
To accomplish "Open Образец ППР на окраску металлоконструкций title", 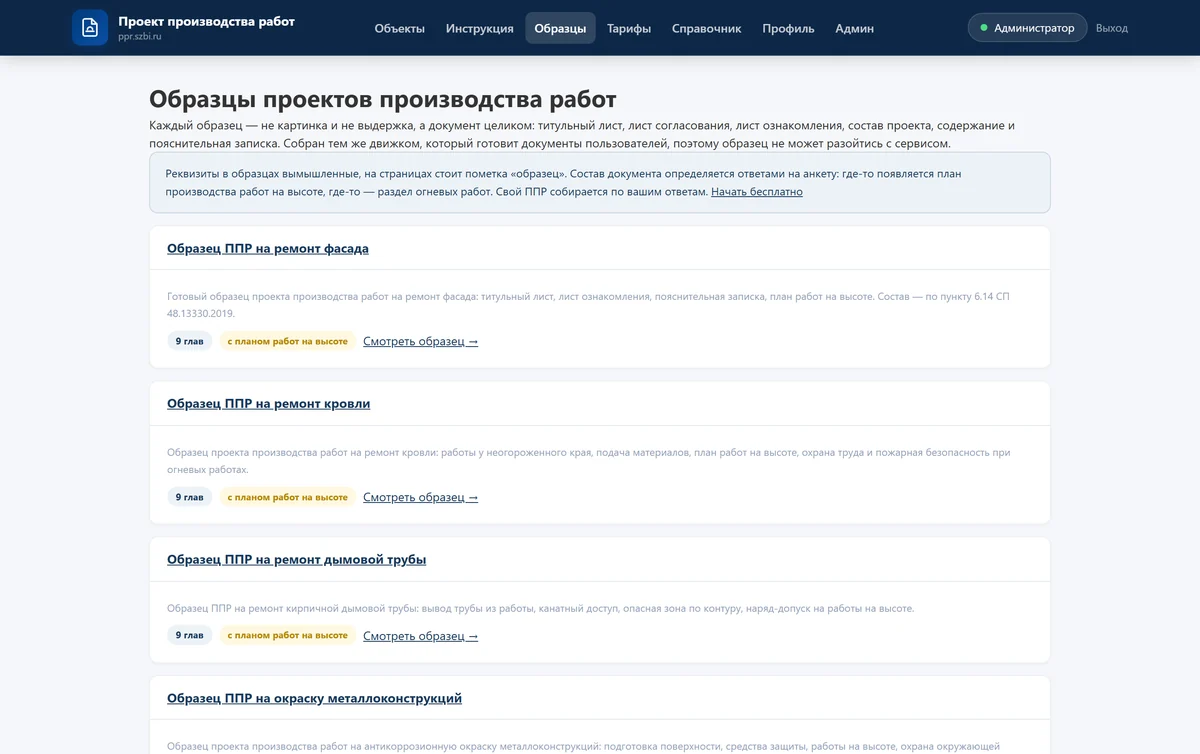I will coord(315,698).
